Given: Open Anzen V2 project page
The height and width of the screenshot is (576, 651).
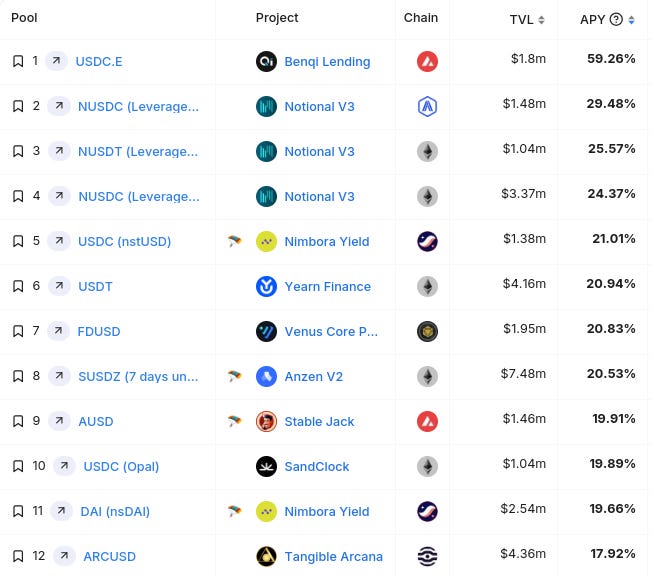Looking at the screenshot, I should tap(313, 377).
